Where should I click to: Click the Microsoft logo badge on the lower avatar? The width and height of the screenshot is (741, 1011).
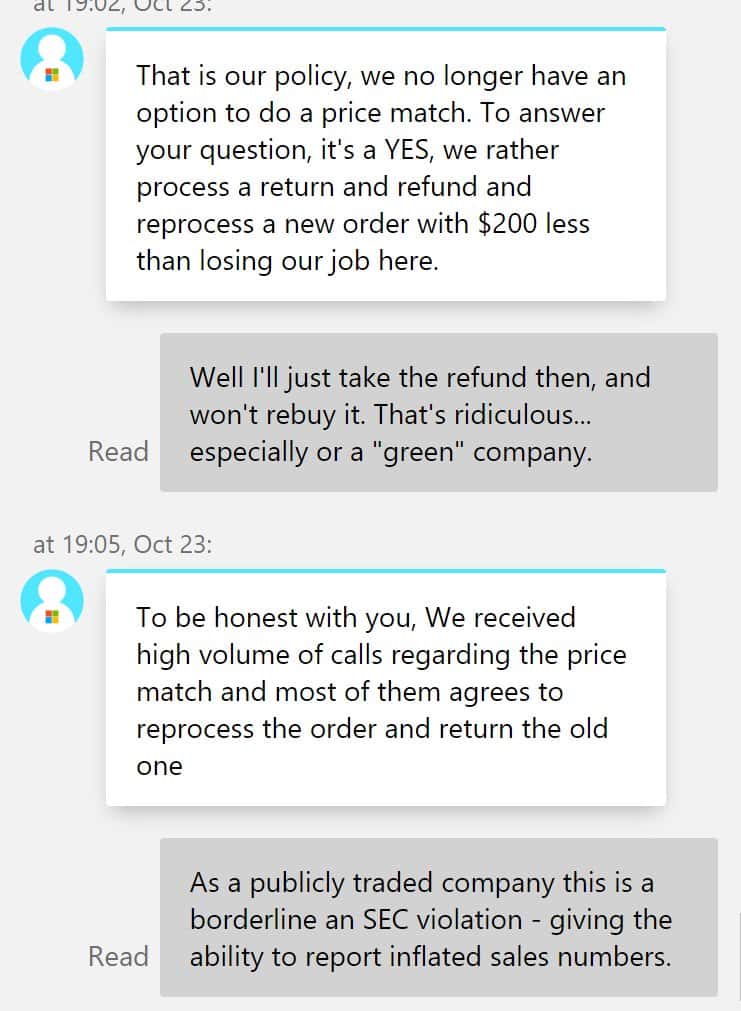coord(52,618)
